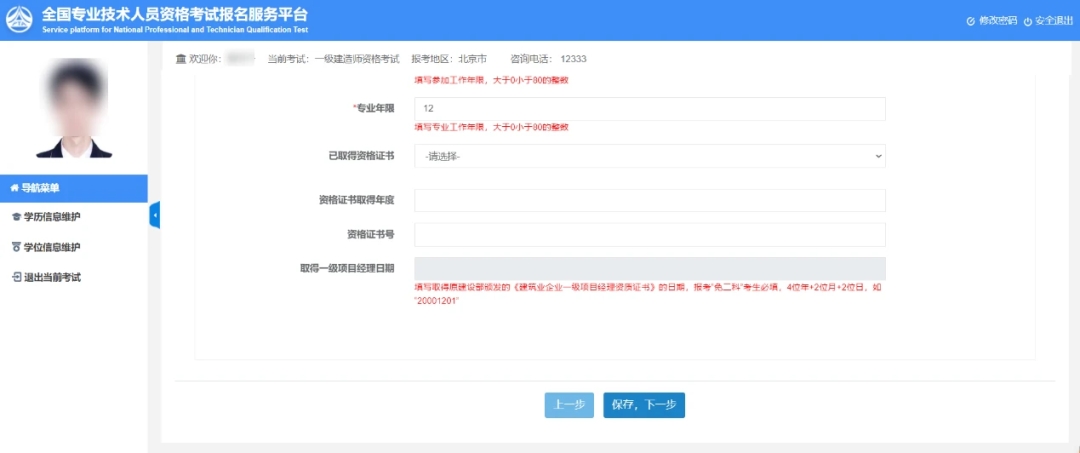This screenshot has height=453, width=1080.
Task: Click the home icon beside 导航菜单
Action: point(14,188)
